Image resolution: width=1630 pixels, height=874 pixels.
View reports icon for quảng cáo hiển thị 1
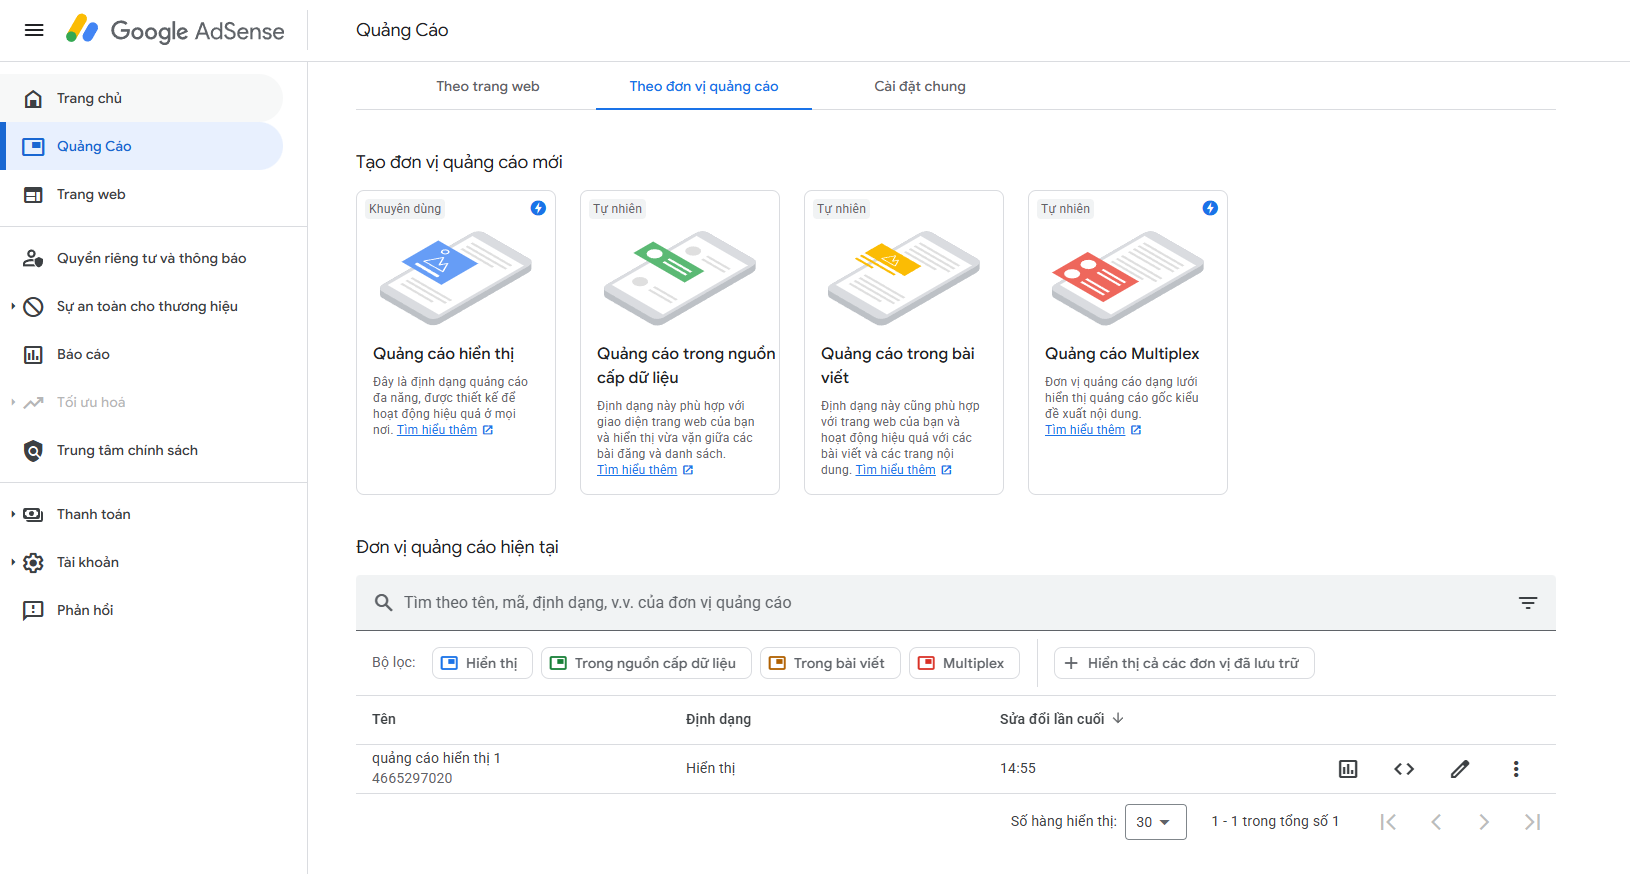[1348, 769]
